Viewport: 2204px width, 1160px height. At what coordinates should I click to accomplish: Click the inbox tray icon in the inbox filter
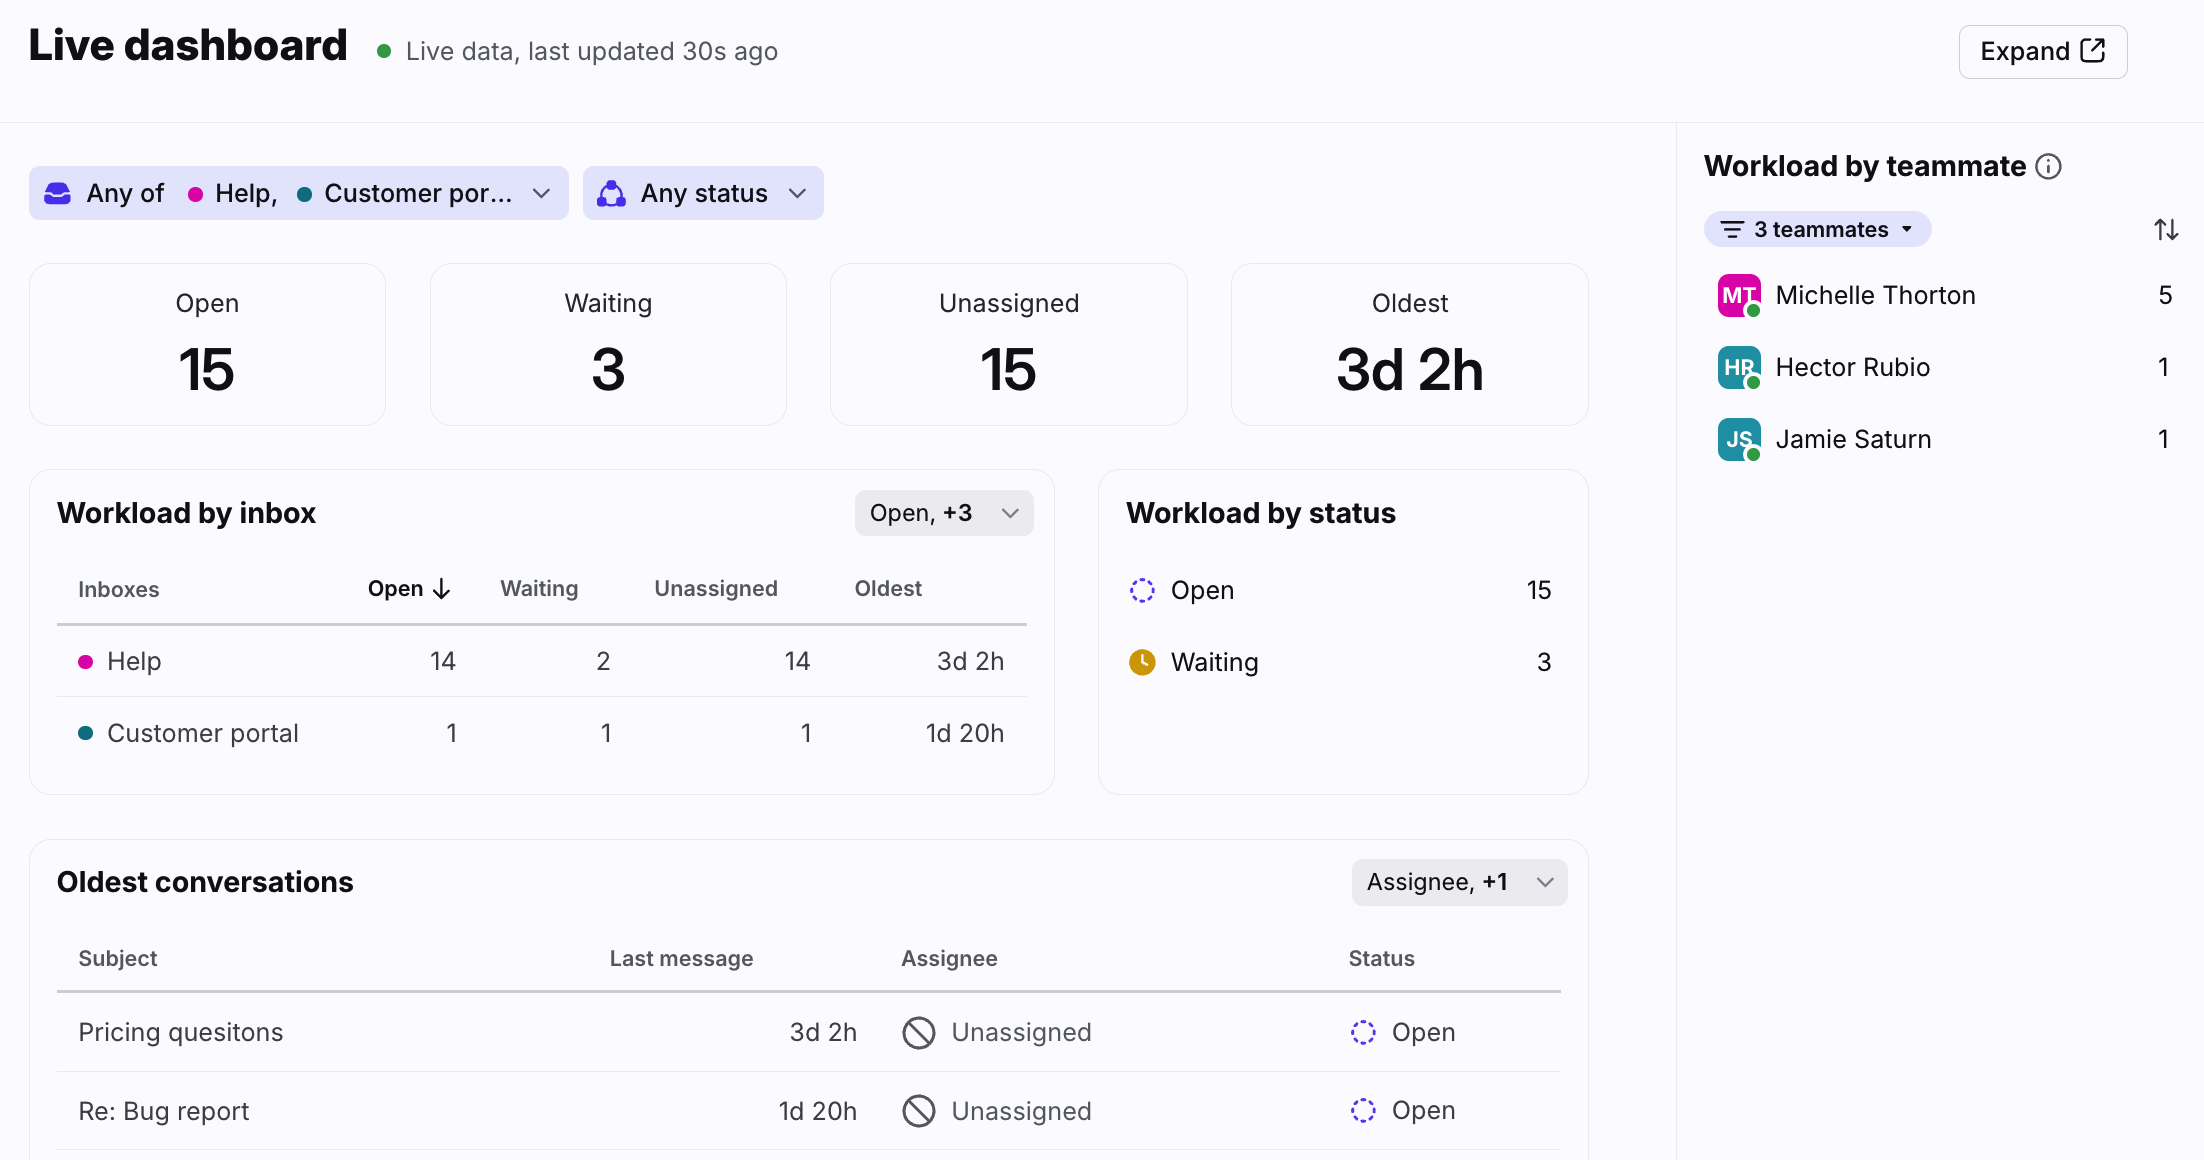pos(58,193)
